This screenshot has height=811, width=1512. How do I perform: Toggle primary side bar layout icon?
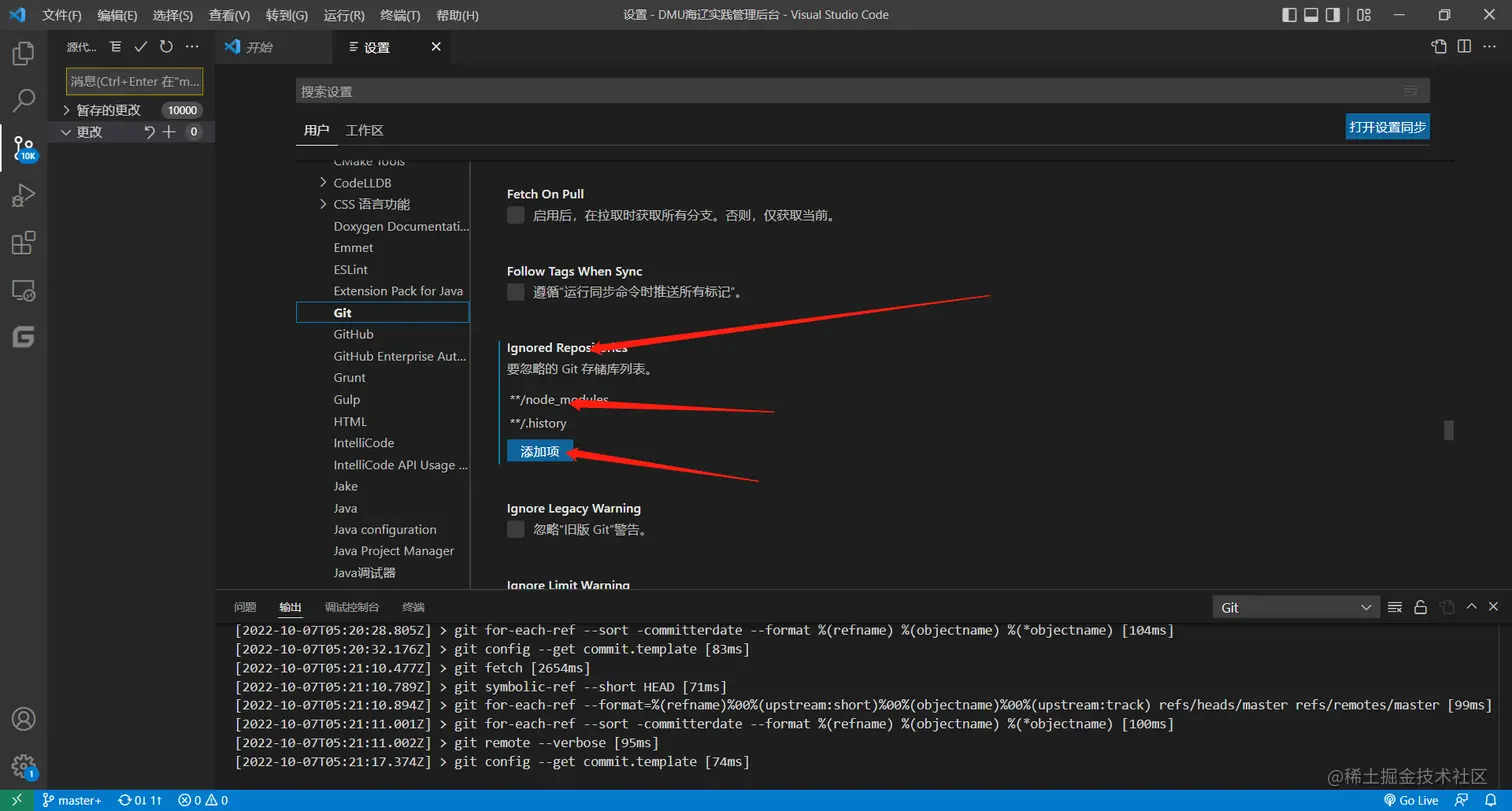tap(1288, 15)
